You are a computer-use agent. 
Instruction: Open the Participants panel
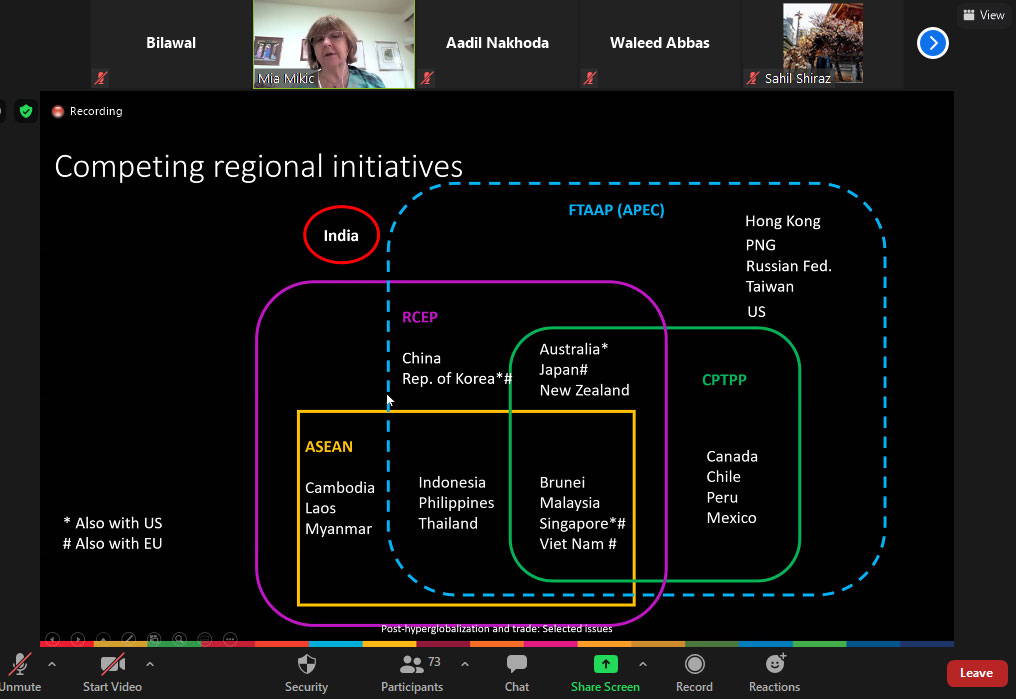point(411,672)
